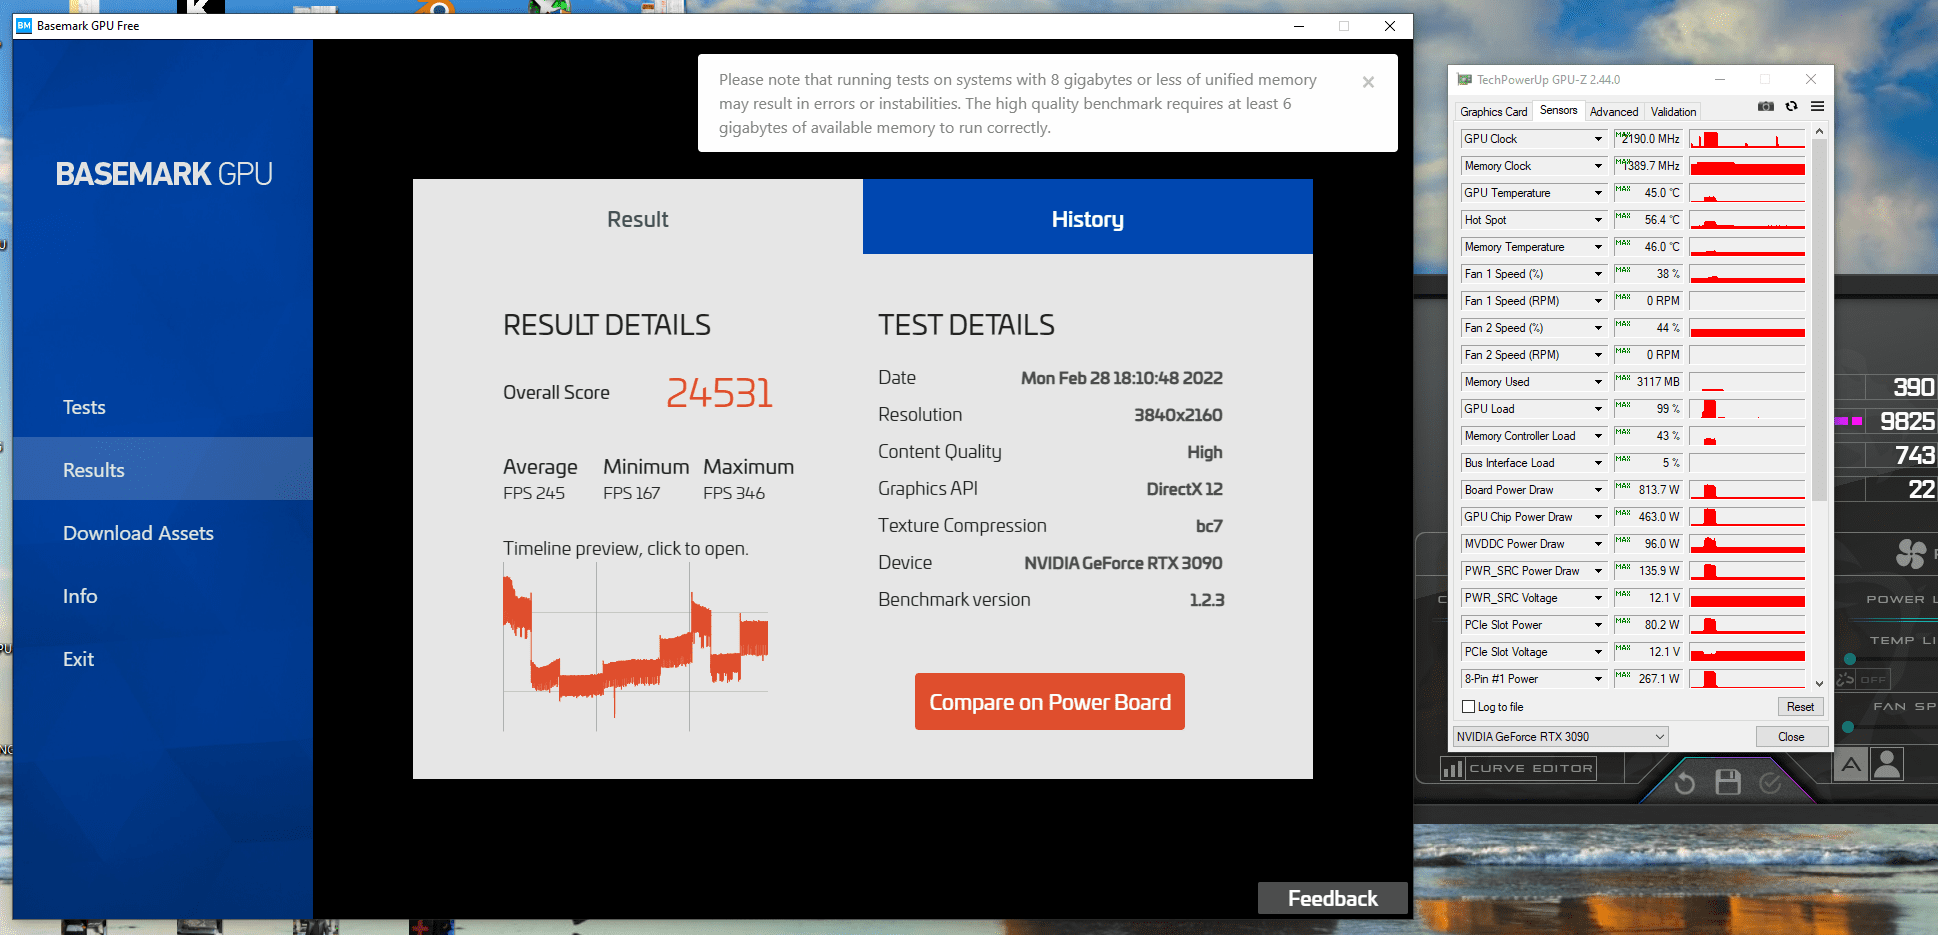Viewport: 1938px width, 935px height.
Task: Open the Fan 1 Speed (%) dropdown
Action: [1598, 274]
